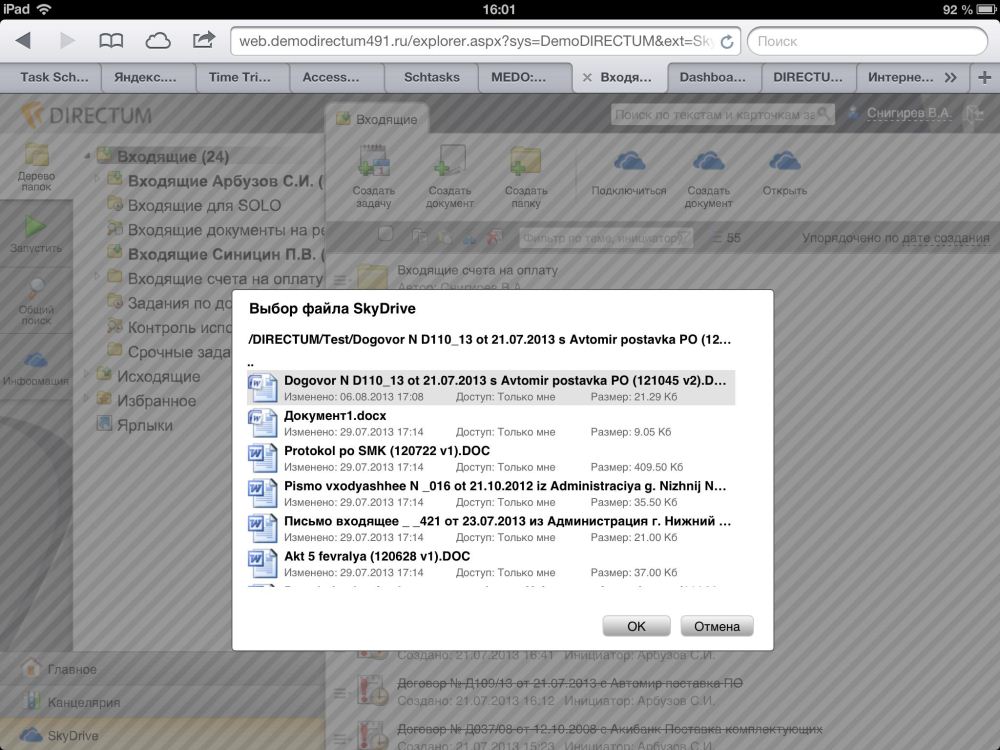Click the Дерево папок sidebar icon
Viewport: 1000px width, 750px height.
pos(36,167)
